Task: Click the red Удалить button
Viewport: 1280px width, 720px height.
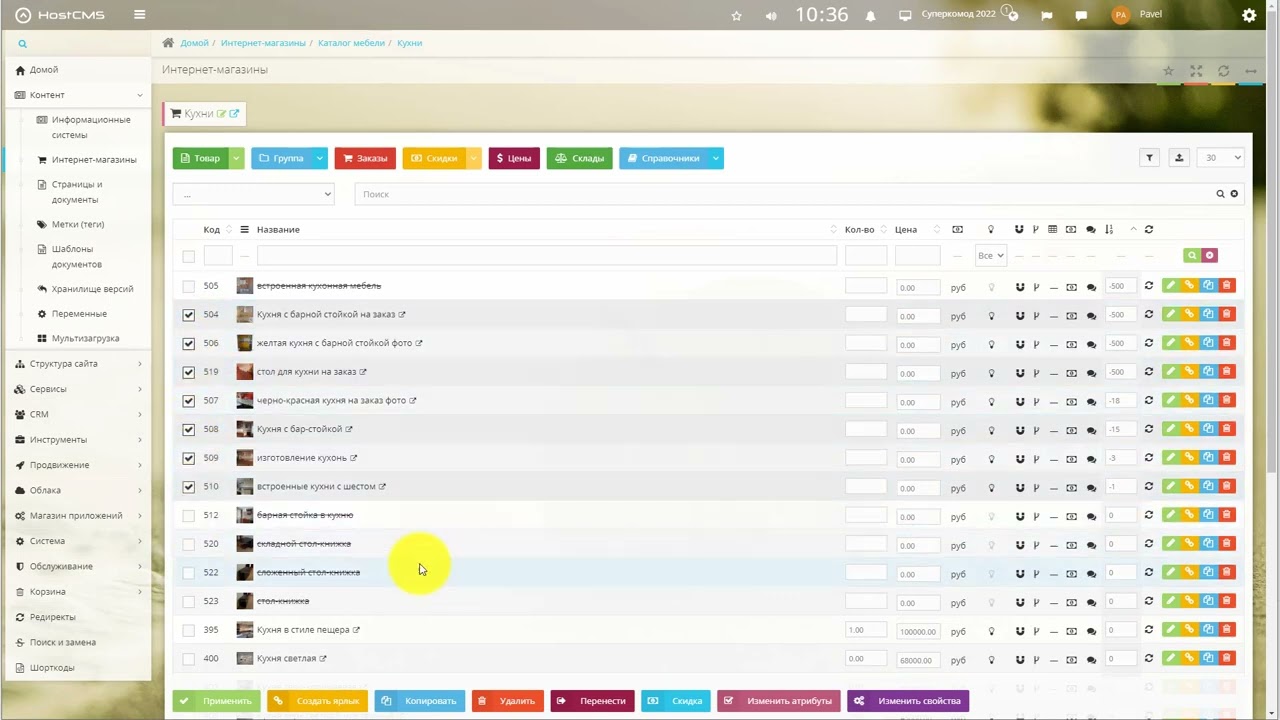Action: point(508,701)
